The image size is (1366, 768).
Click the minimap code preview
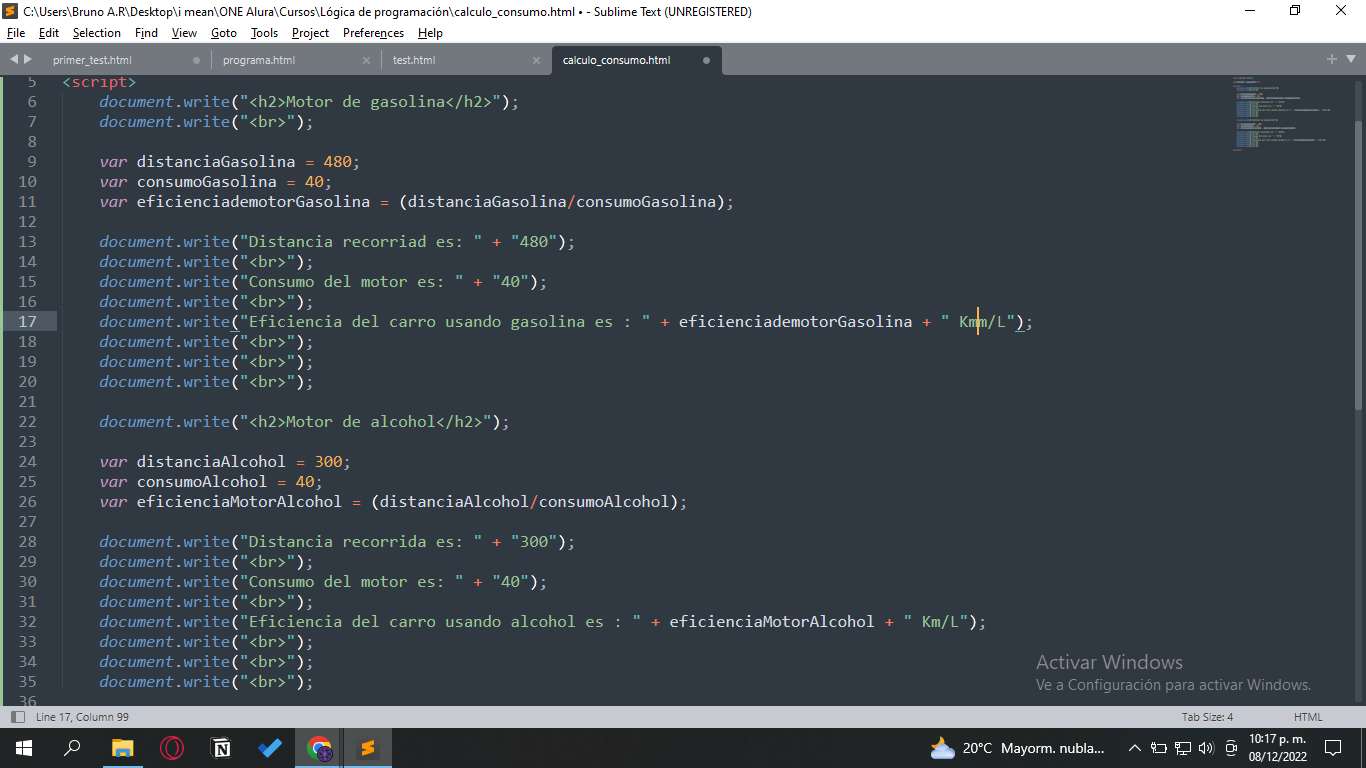pyautogui.click(x=1280, y=112)
